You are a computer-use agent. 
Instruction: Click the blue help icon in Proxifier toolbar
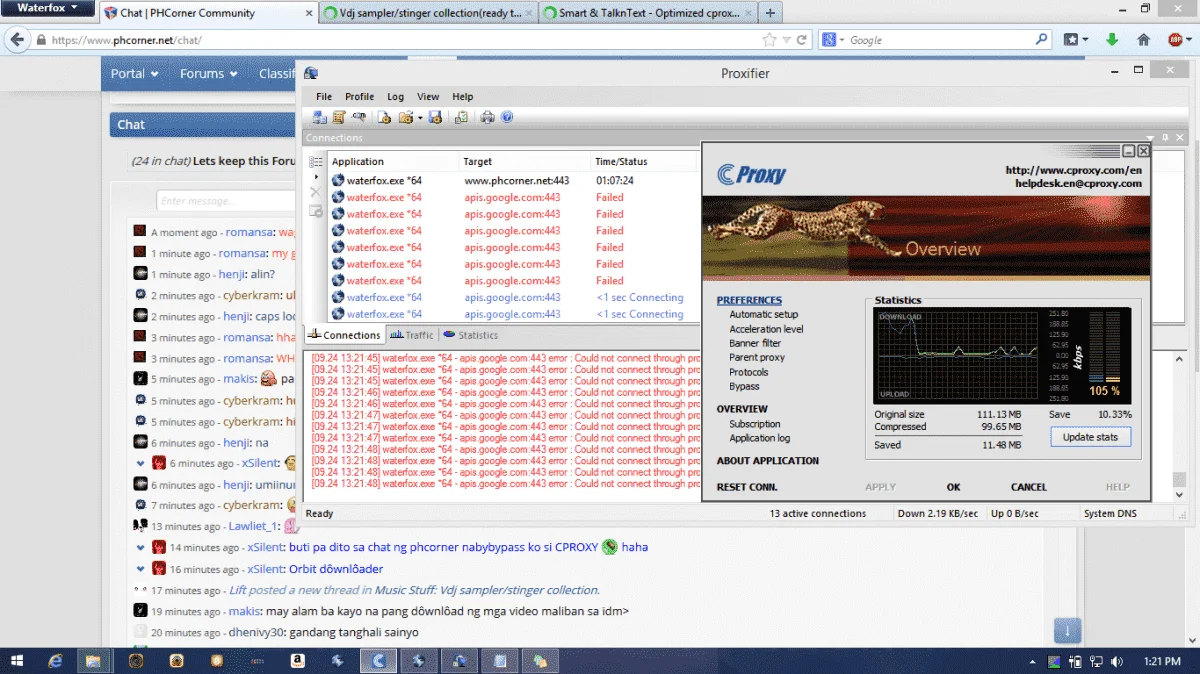coord(507,117)
